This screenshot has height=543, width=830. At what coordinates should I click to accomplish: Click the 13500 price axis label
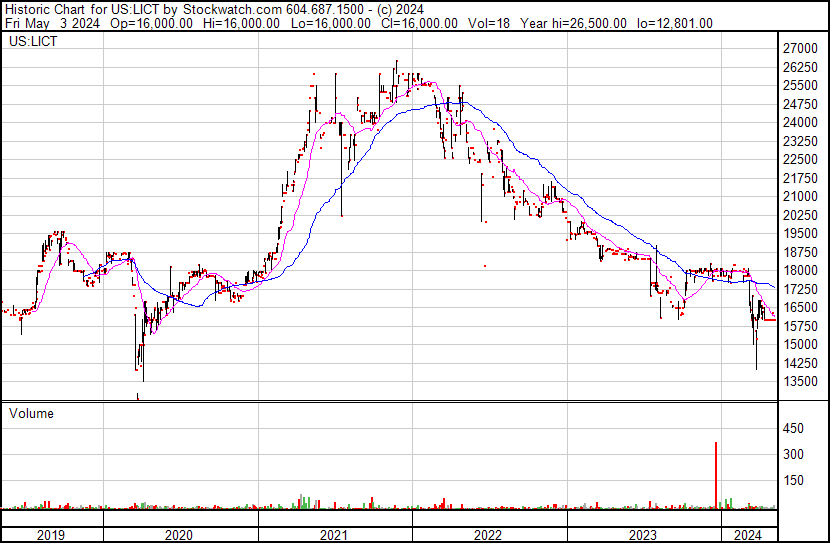click(x=801, y=381)
